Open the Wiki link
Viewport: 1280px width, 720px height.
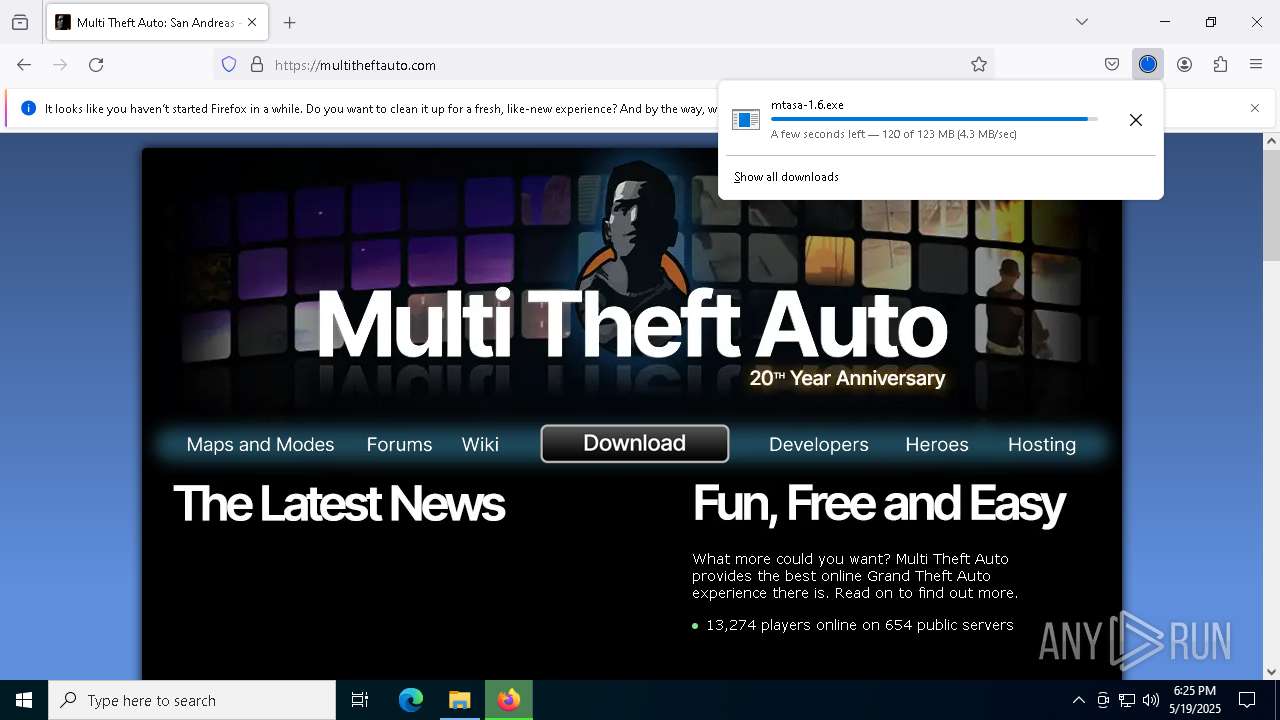(480, 445)
